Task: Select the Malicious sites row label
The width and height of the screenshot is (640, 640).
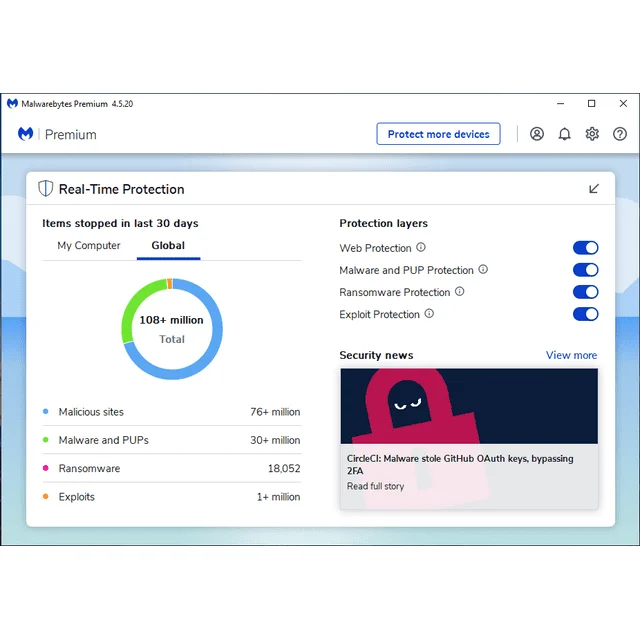Action: [91, 412]
